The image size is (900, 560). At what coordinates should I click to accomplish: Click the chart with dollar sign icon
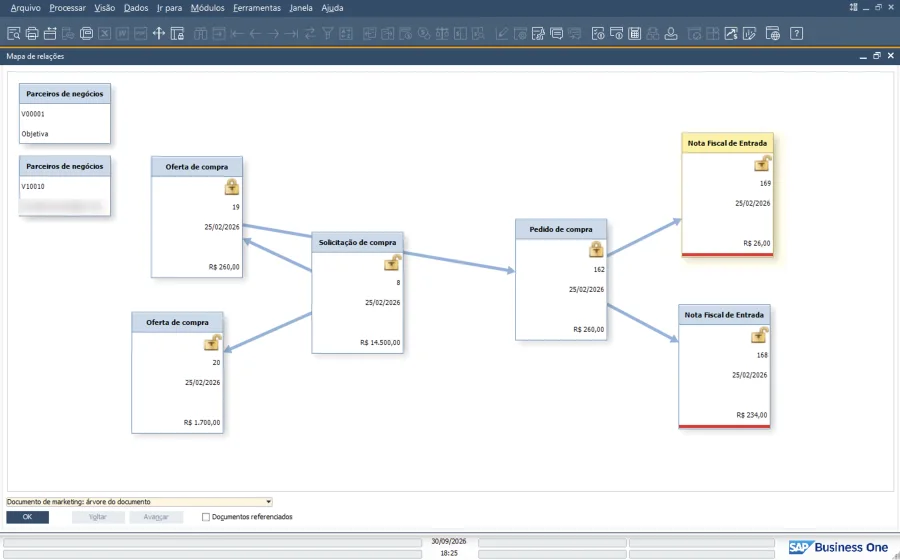pyautogui.click(x=731, y=34)
